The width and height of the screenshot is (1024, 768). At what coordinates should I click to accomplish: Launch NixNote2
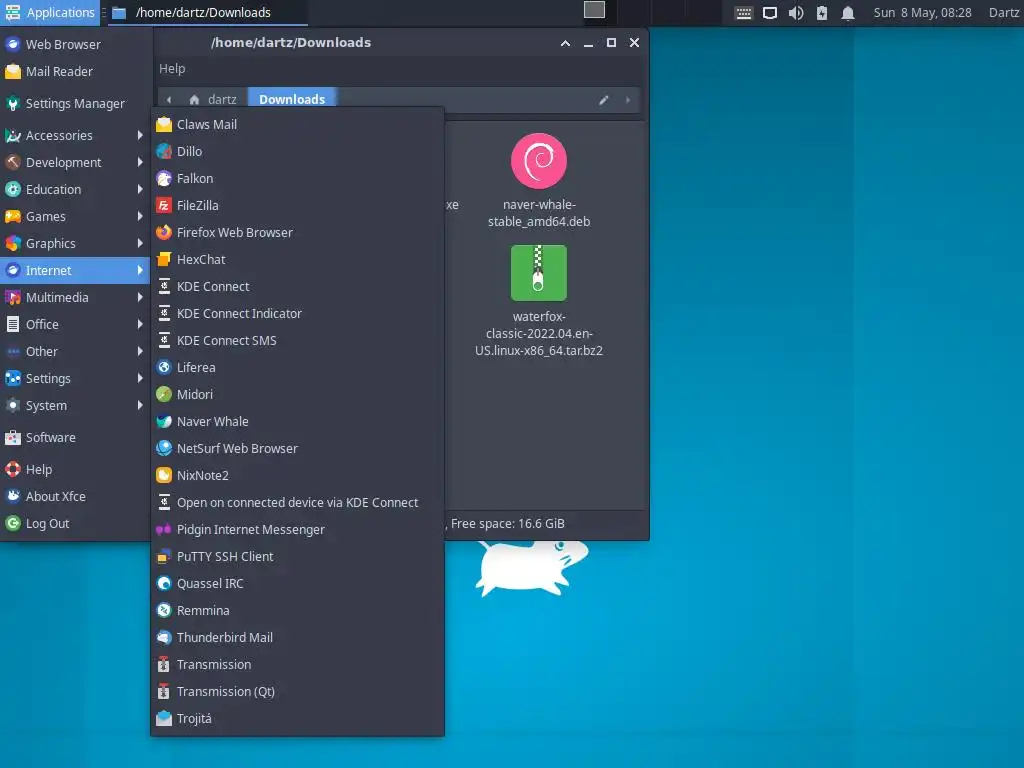tap(297, 475)
